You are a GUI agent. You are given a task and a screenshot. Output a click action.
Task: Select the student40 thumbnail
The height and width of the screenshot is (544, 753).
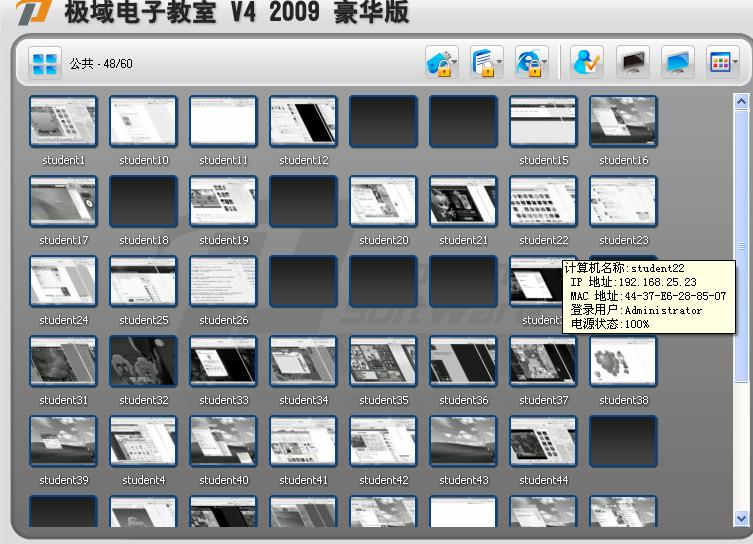pos(223,441)
